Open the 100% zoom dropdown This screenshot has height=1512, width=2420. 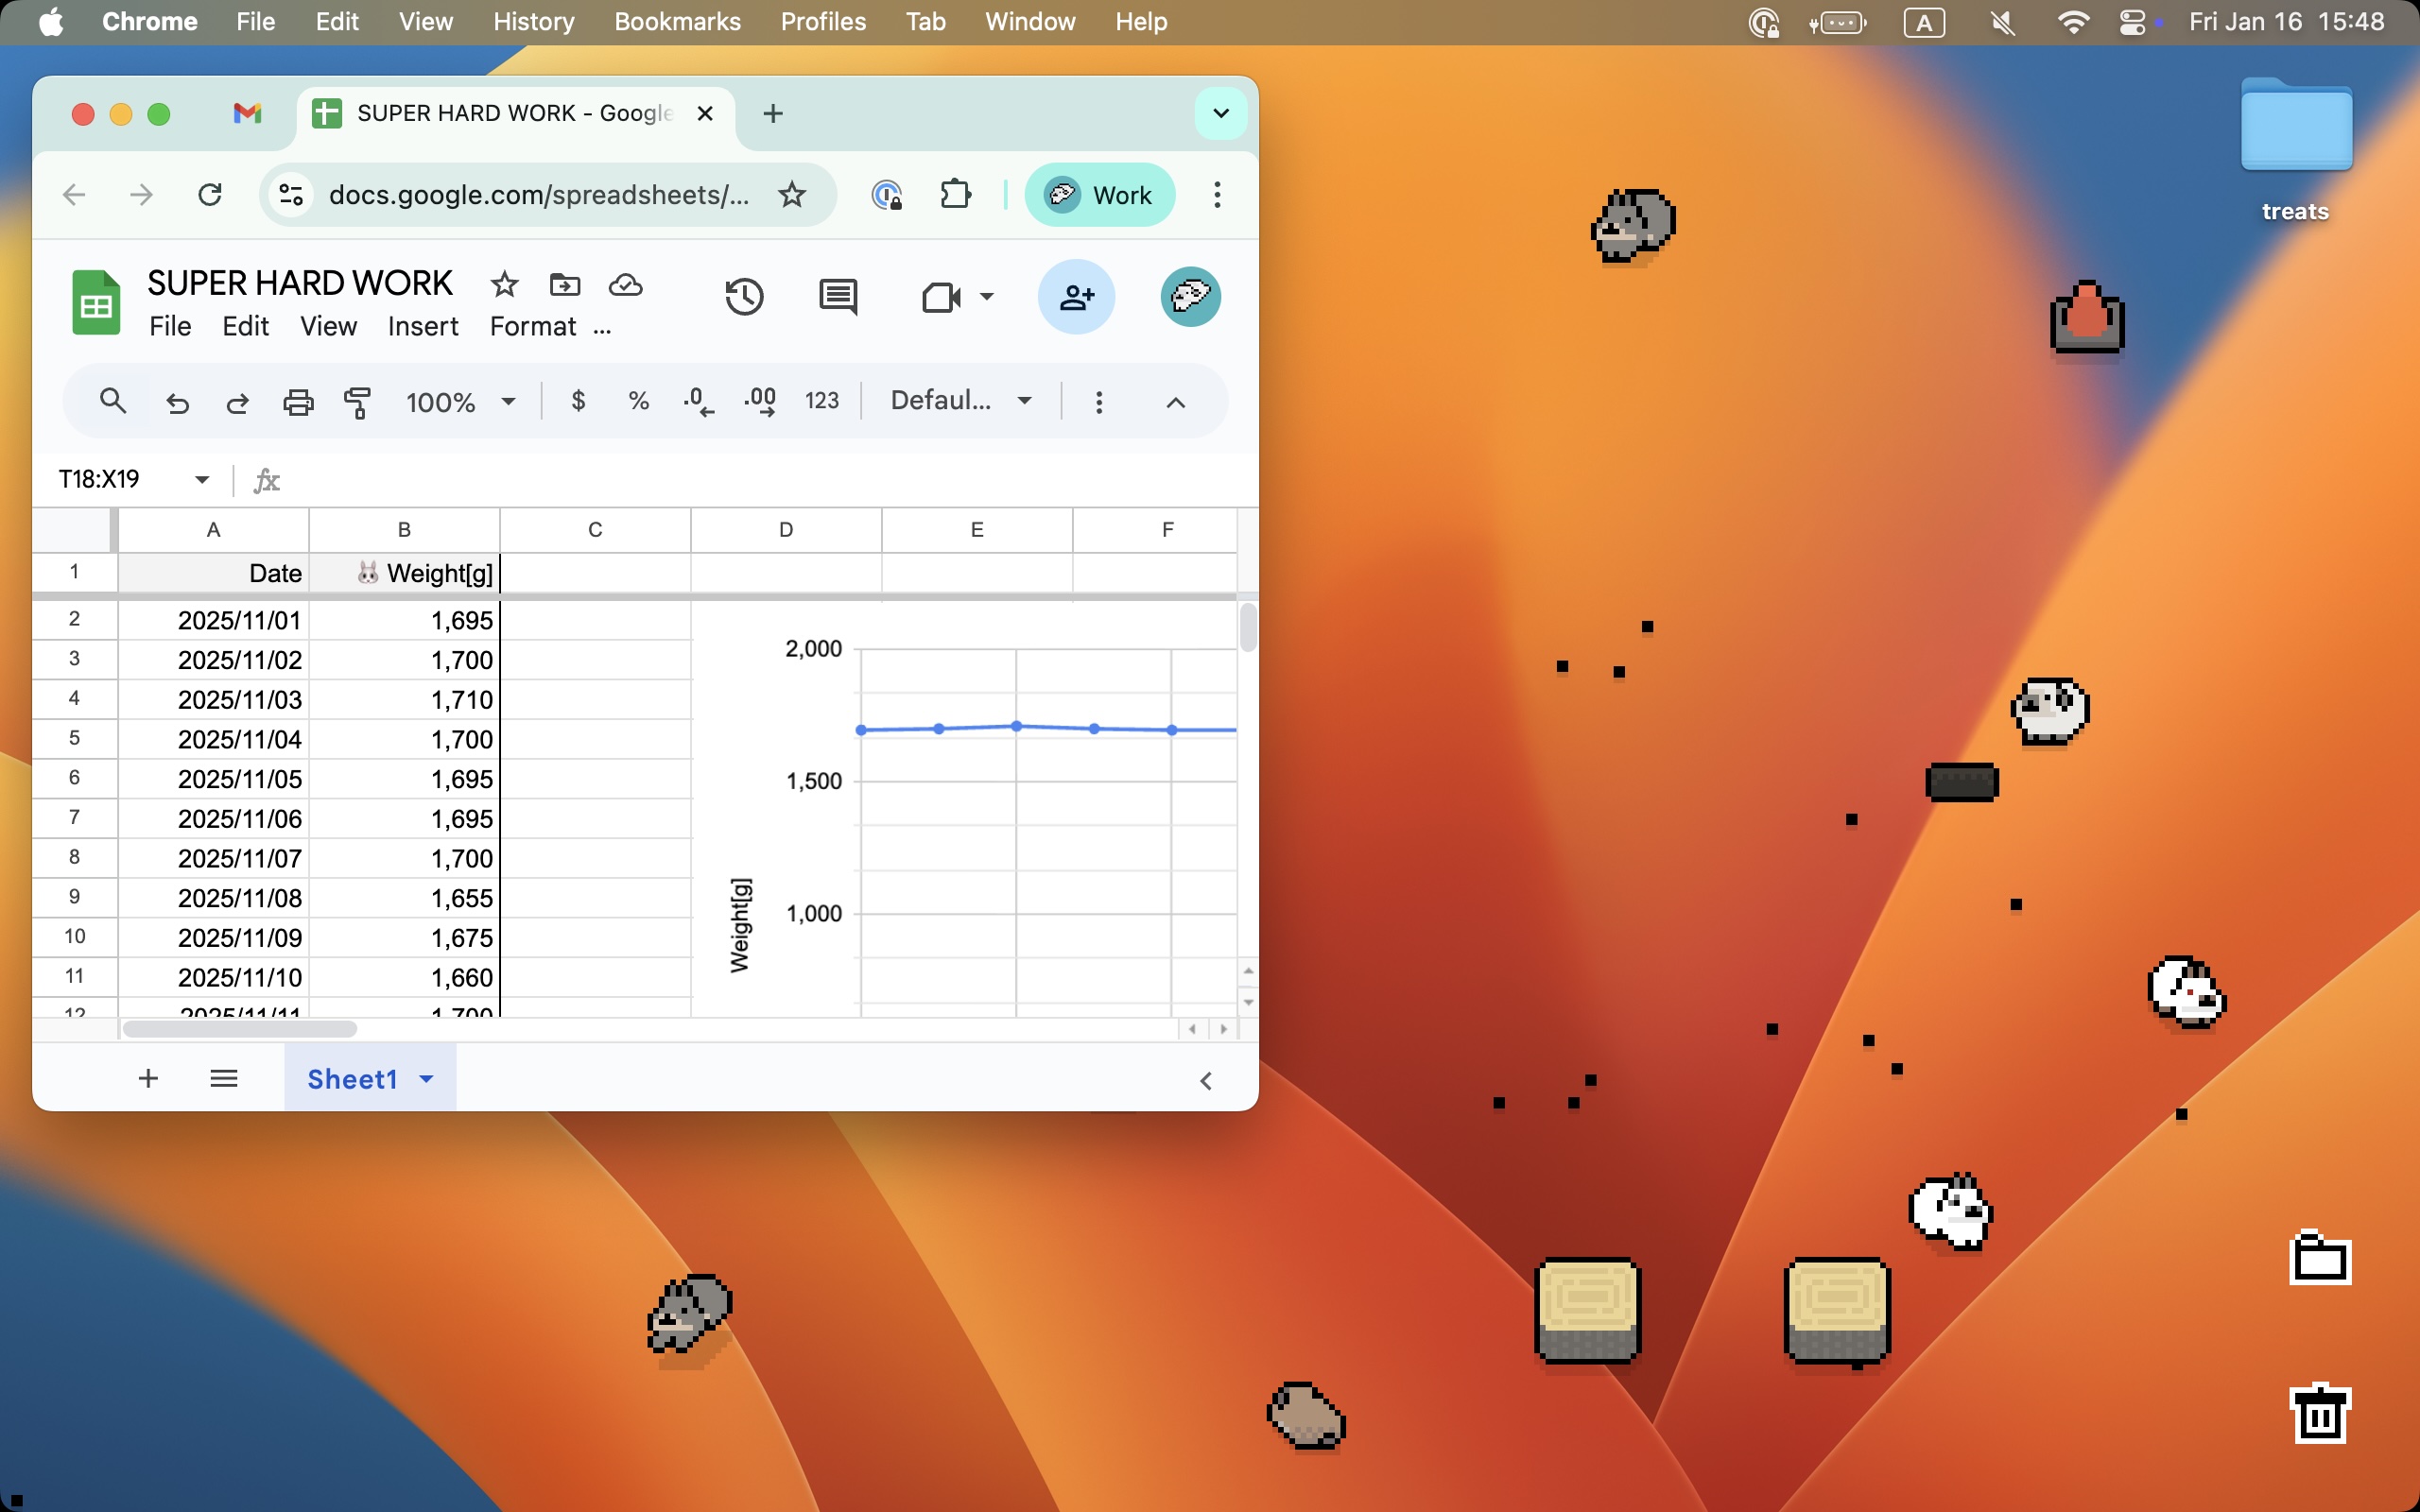coord(460,402)
